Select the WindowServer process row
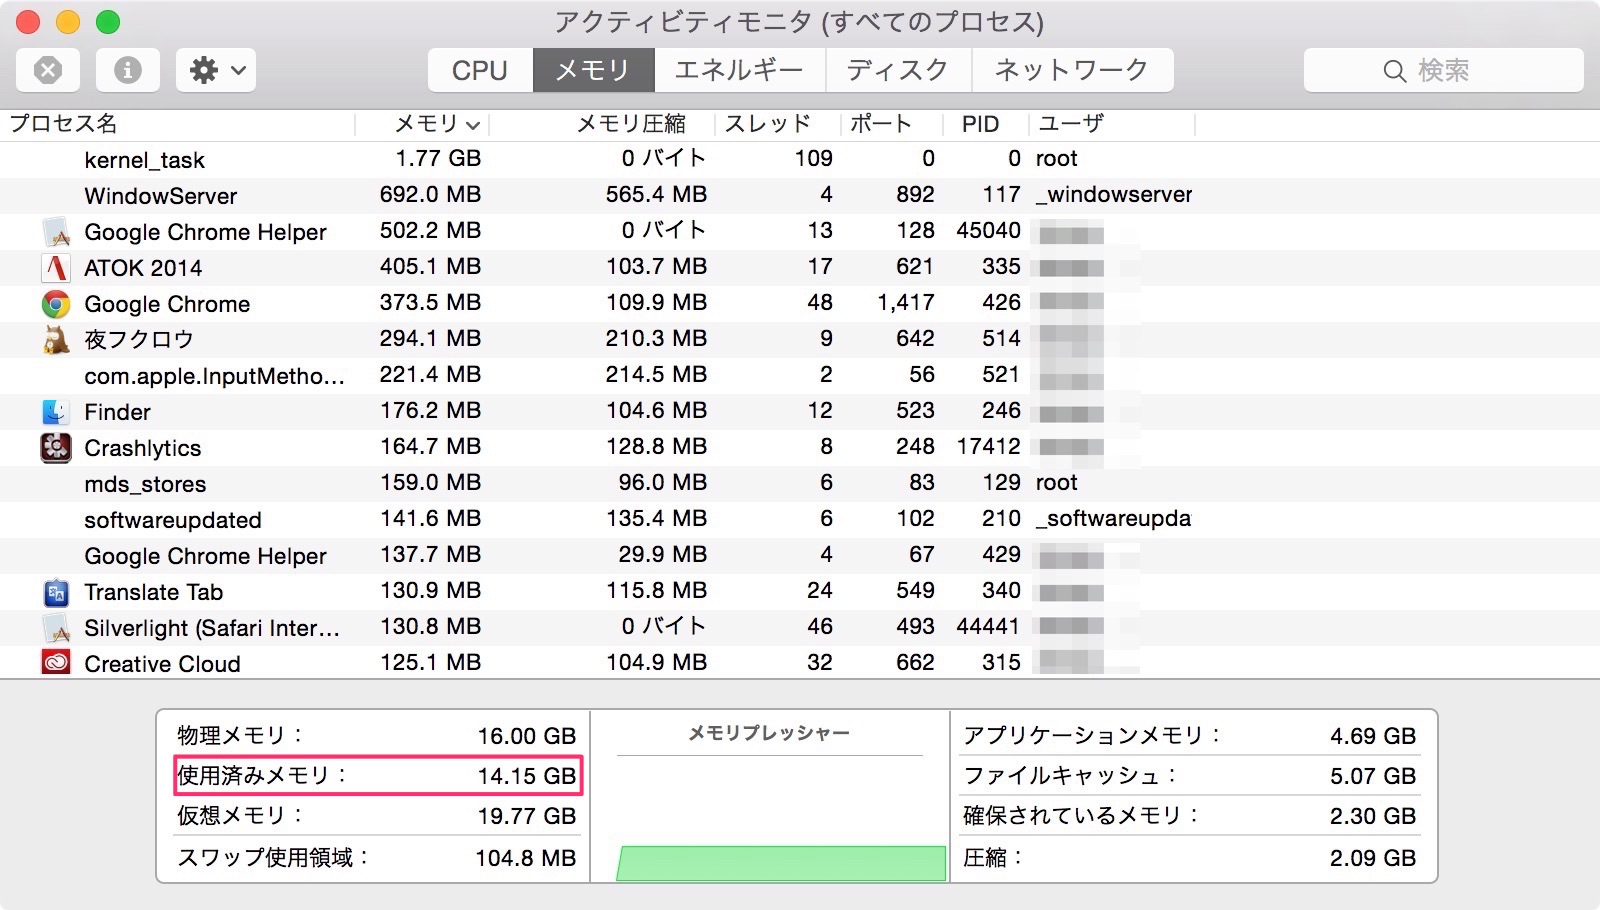 click(800, 195)
